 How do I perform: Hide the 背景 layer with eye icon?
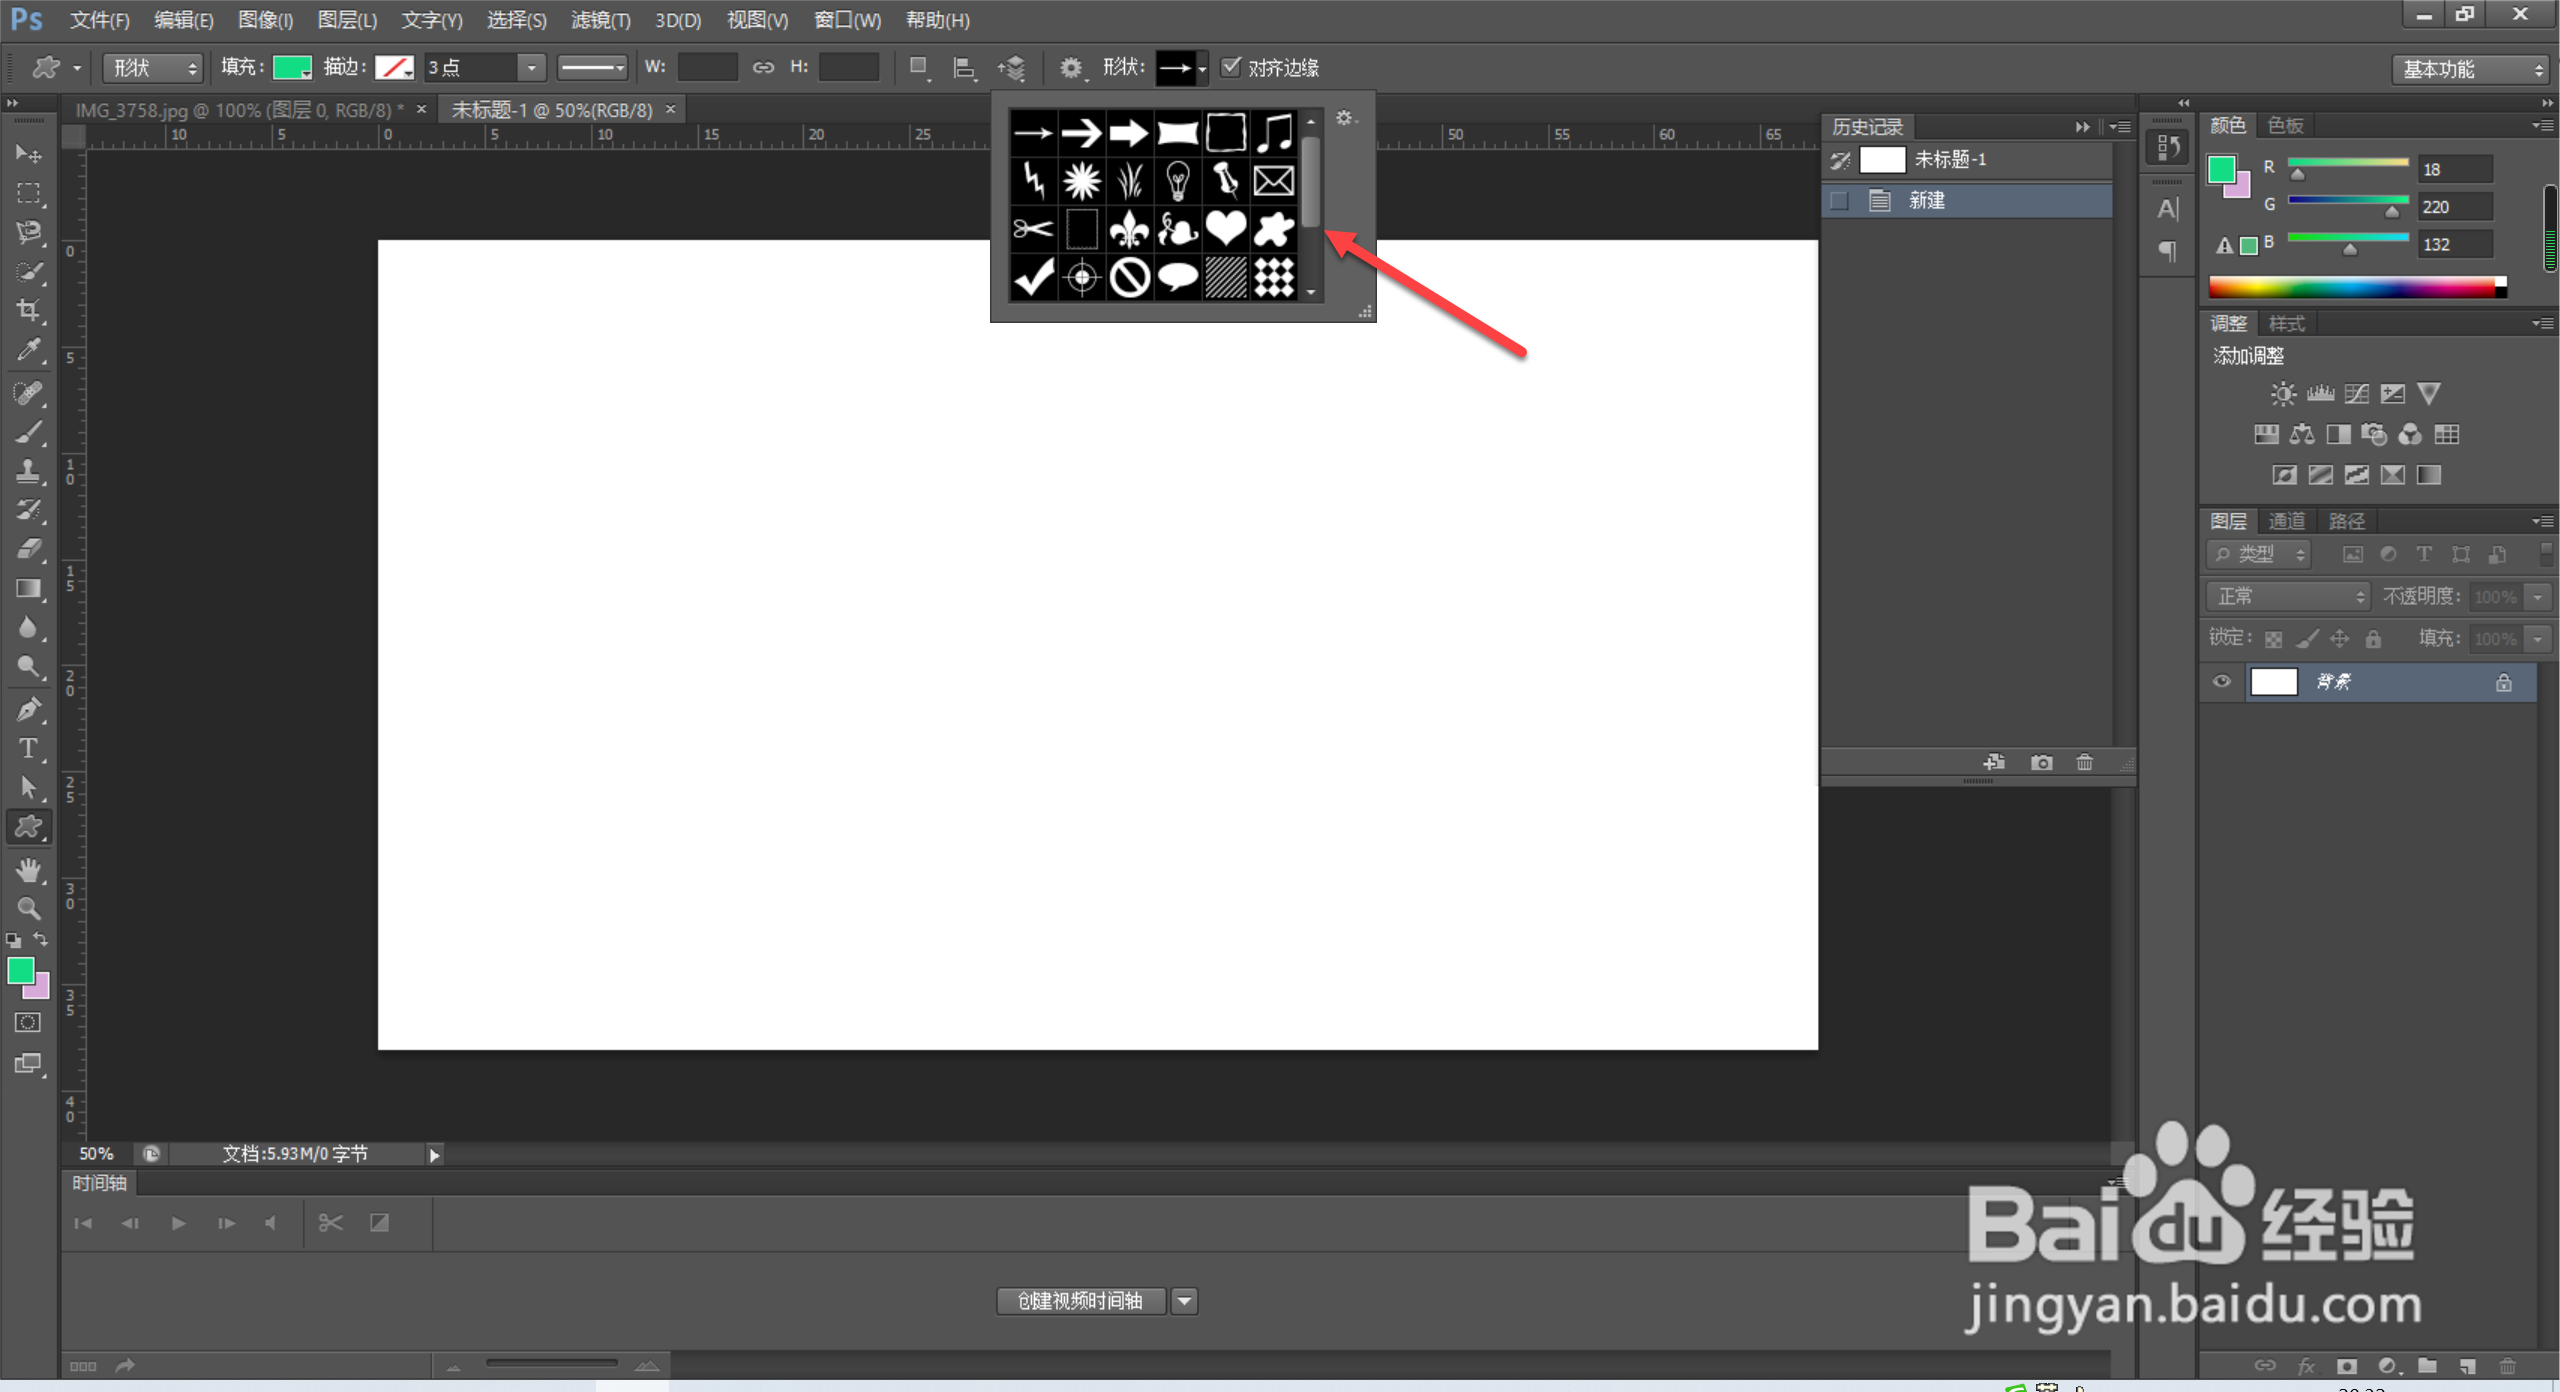click(2221, 682)
